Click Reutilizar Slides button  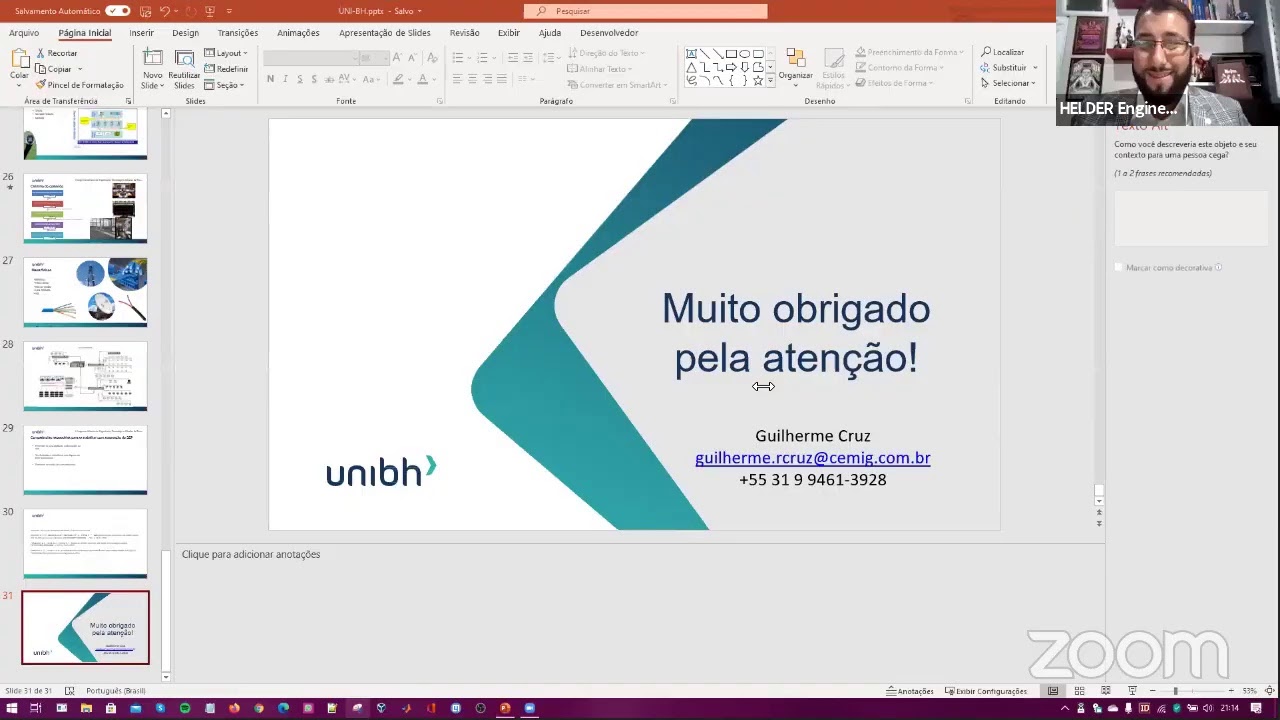[x=184, y=68]
